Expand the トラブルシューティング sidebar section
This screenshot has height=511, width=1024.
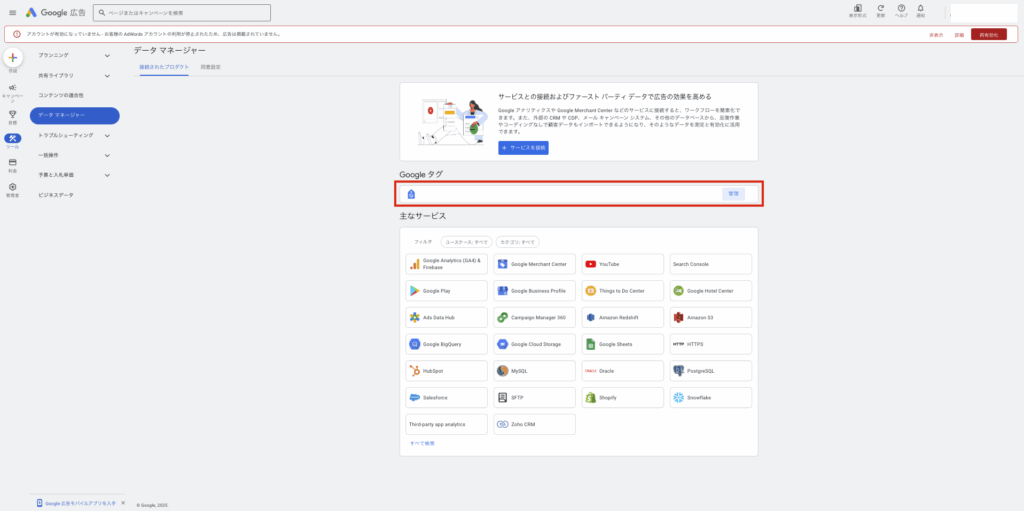(x=74, y=135)
